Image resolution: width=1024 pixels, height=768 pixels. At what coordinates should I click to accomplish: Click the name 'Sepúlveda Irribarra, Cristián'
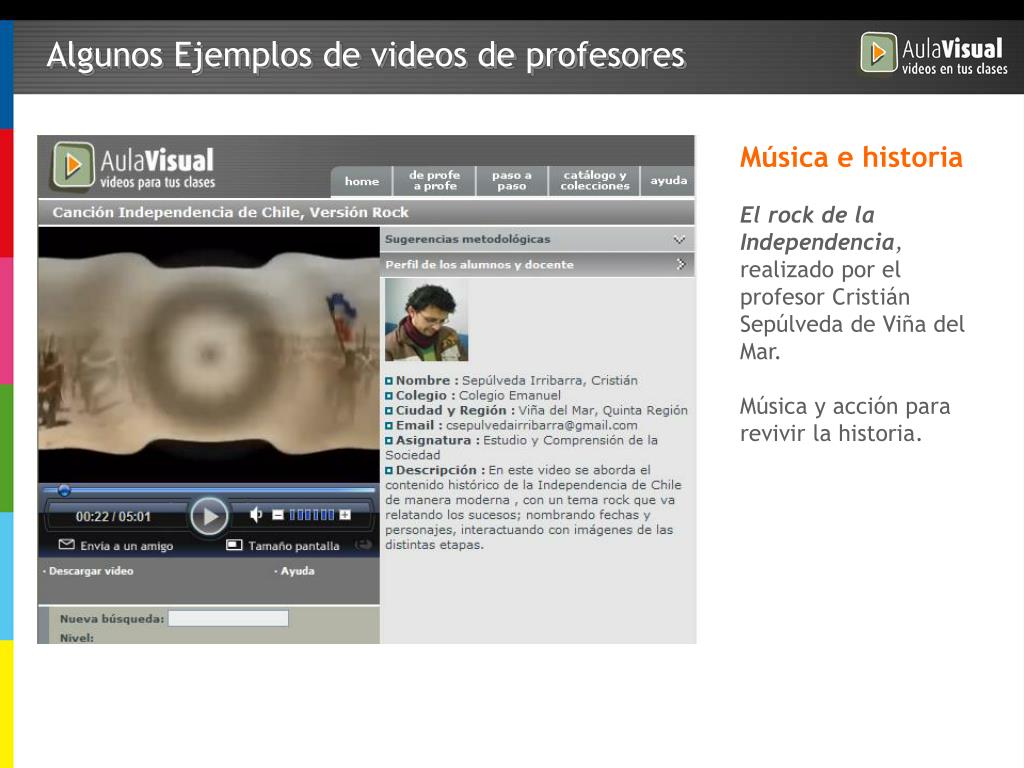550,380
